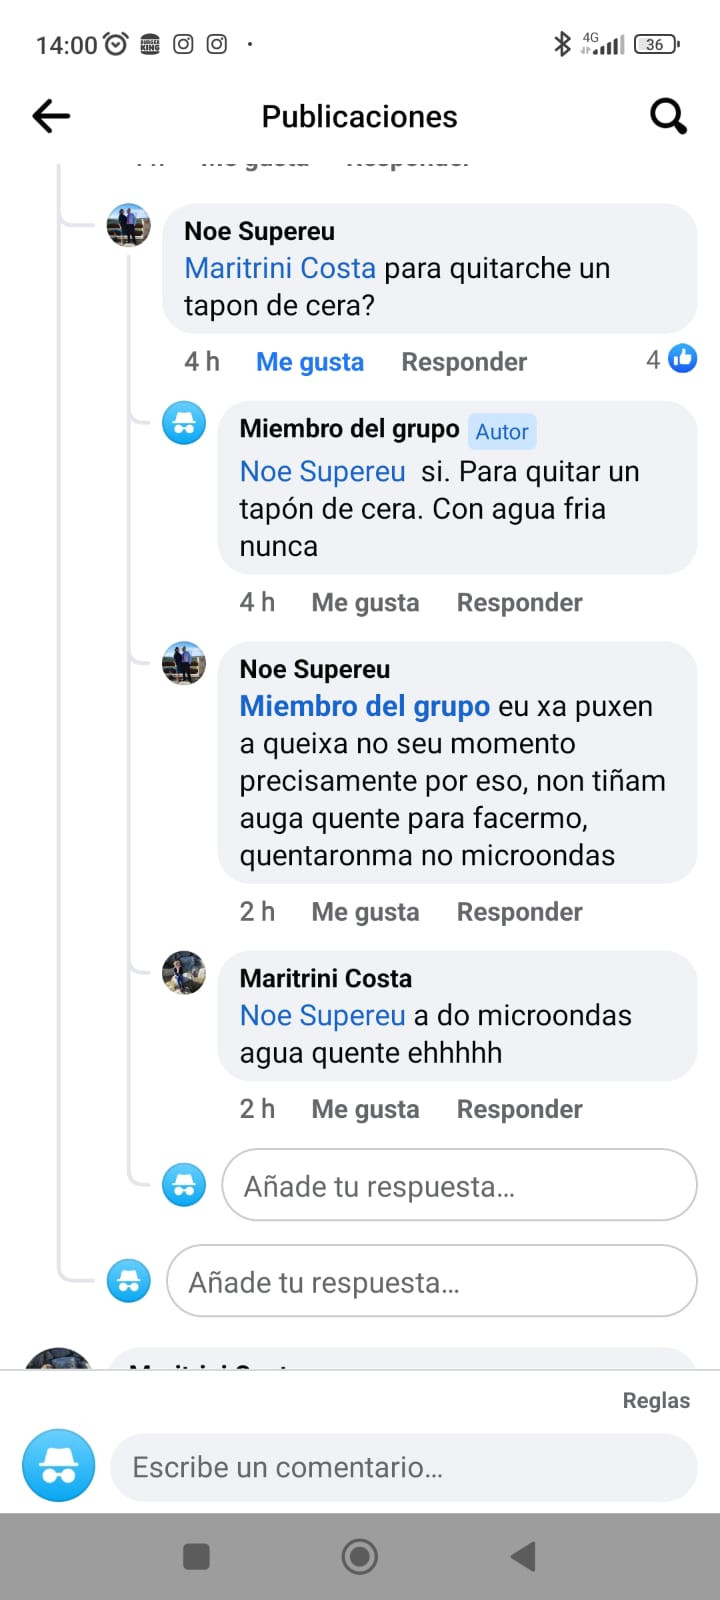Tap the nested Añade tu respuesta field
Image resolution: width=720 pixels, height=1600 pixels.
[x=459, y=1185]
